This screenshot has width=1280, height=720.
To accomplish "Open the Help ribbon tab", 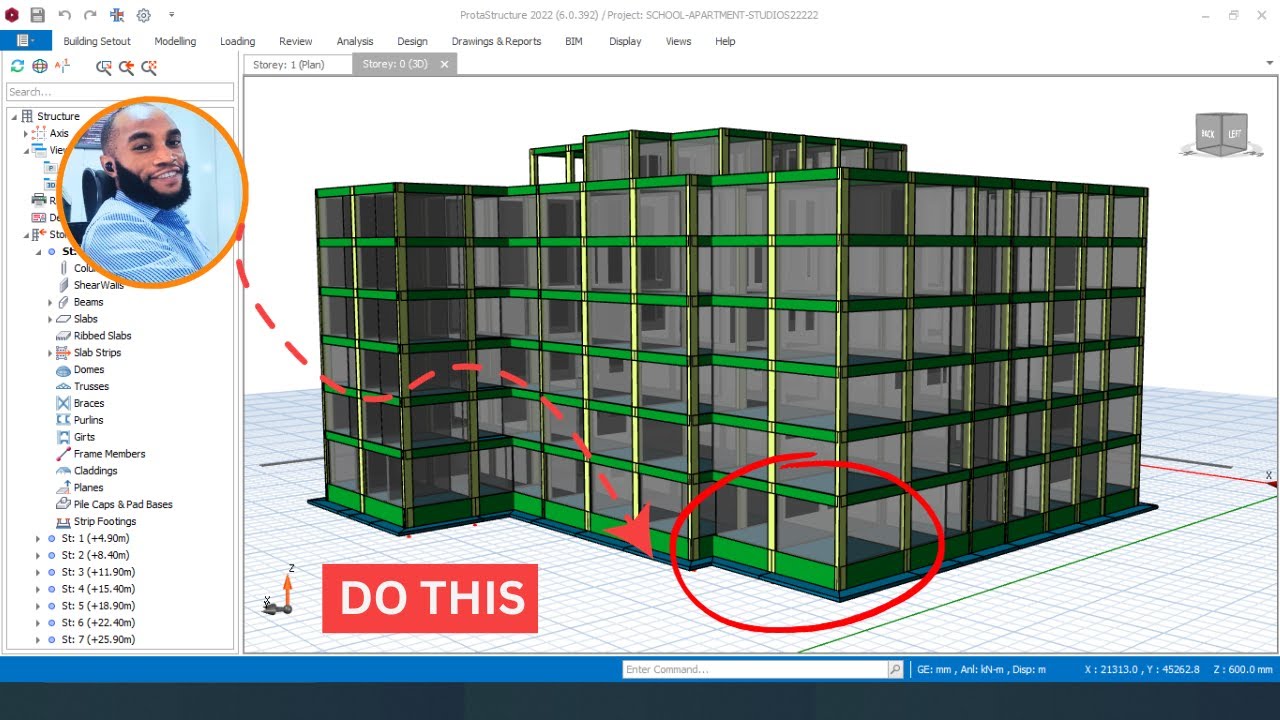I will point(725,41).
